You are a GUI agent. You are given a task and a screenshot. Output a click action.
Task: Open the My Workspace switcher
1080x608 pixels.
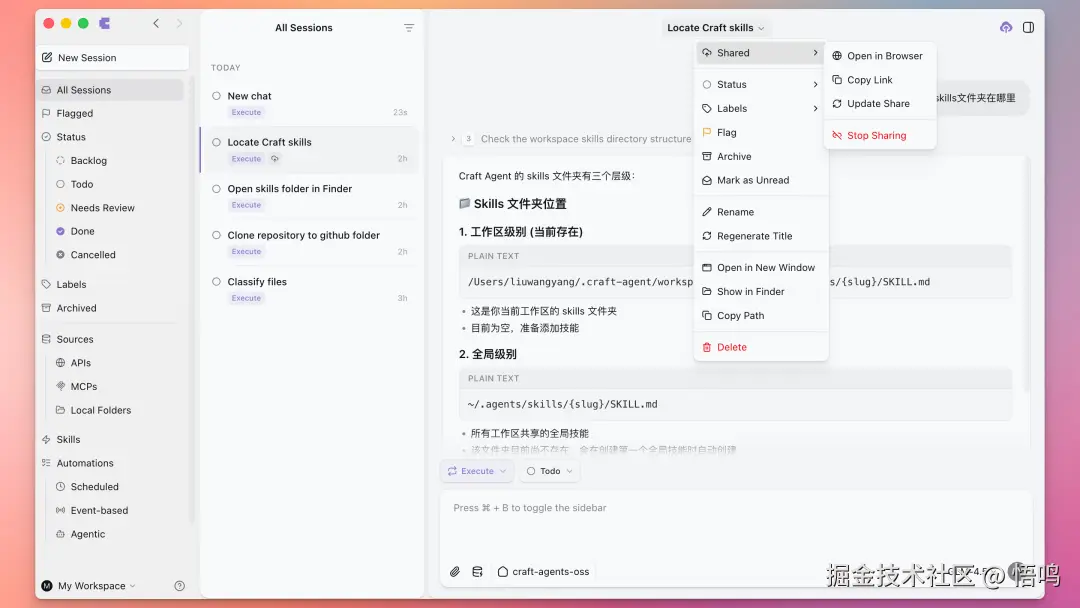pos(90,586)
